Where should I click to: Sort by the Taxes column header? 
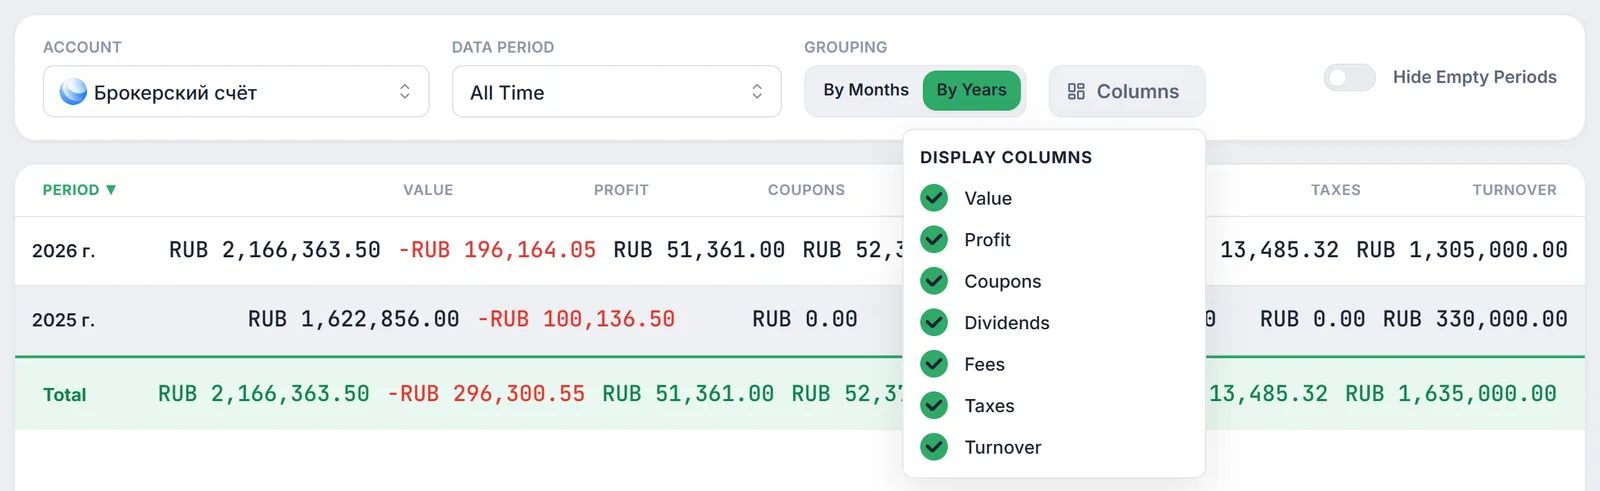tap(1335, 190)
